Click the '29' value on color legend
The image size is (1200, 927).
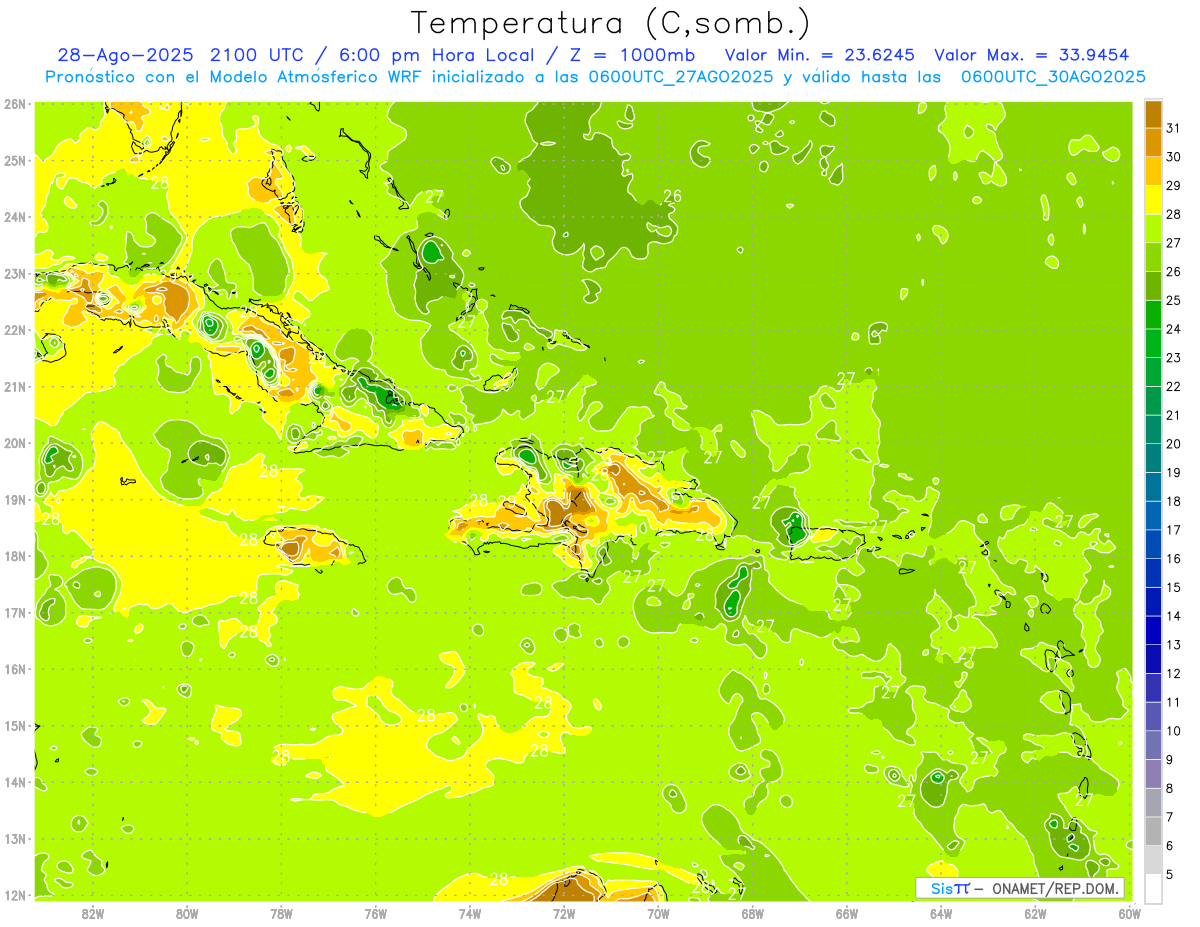1174,186
